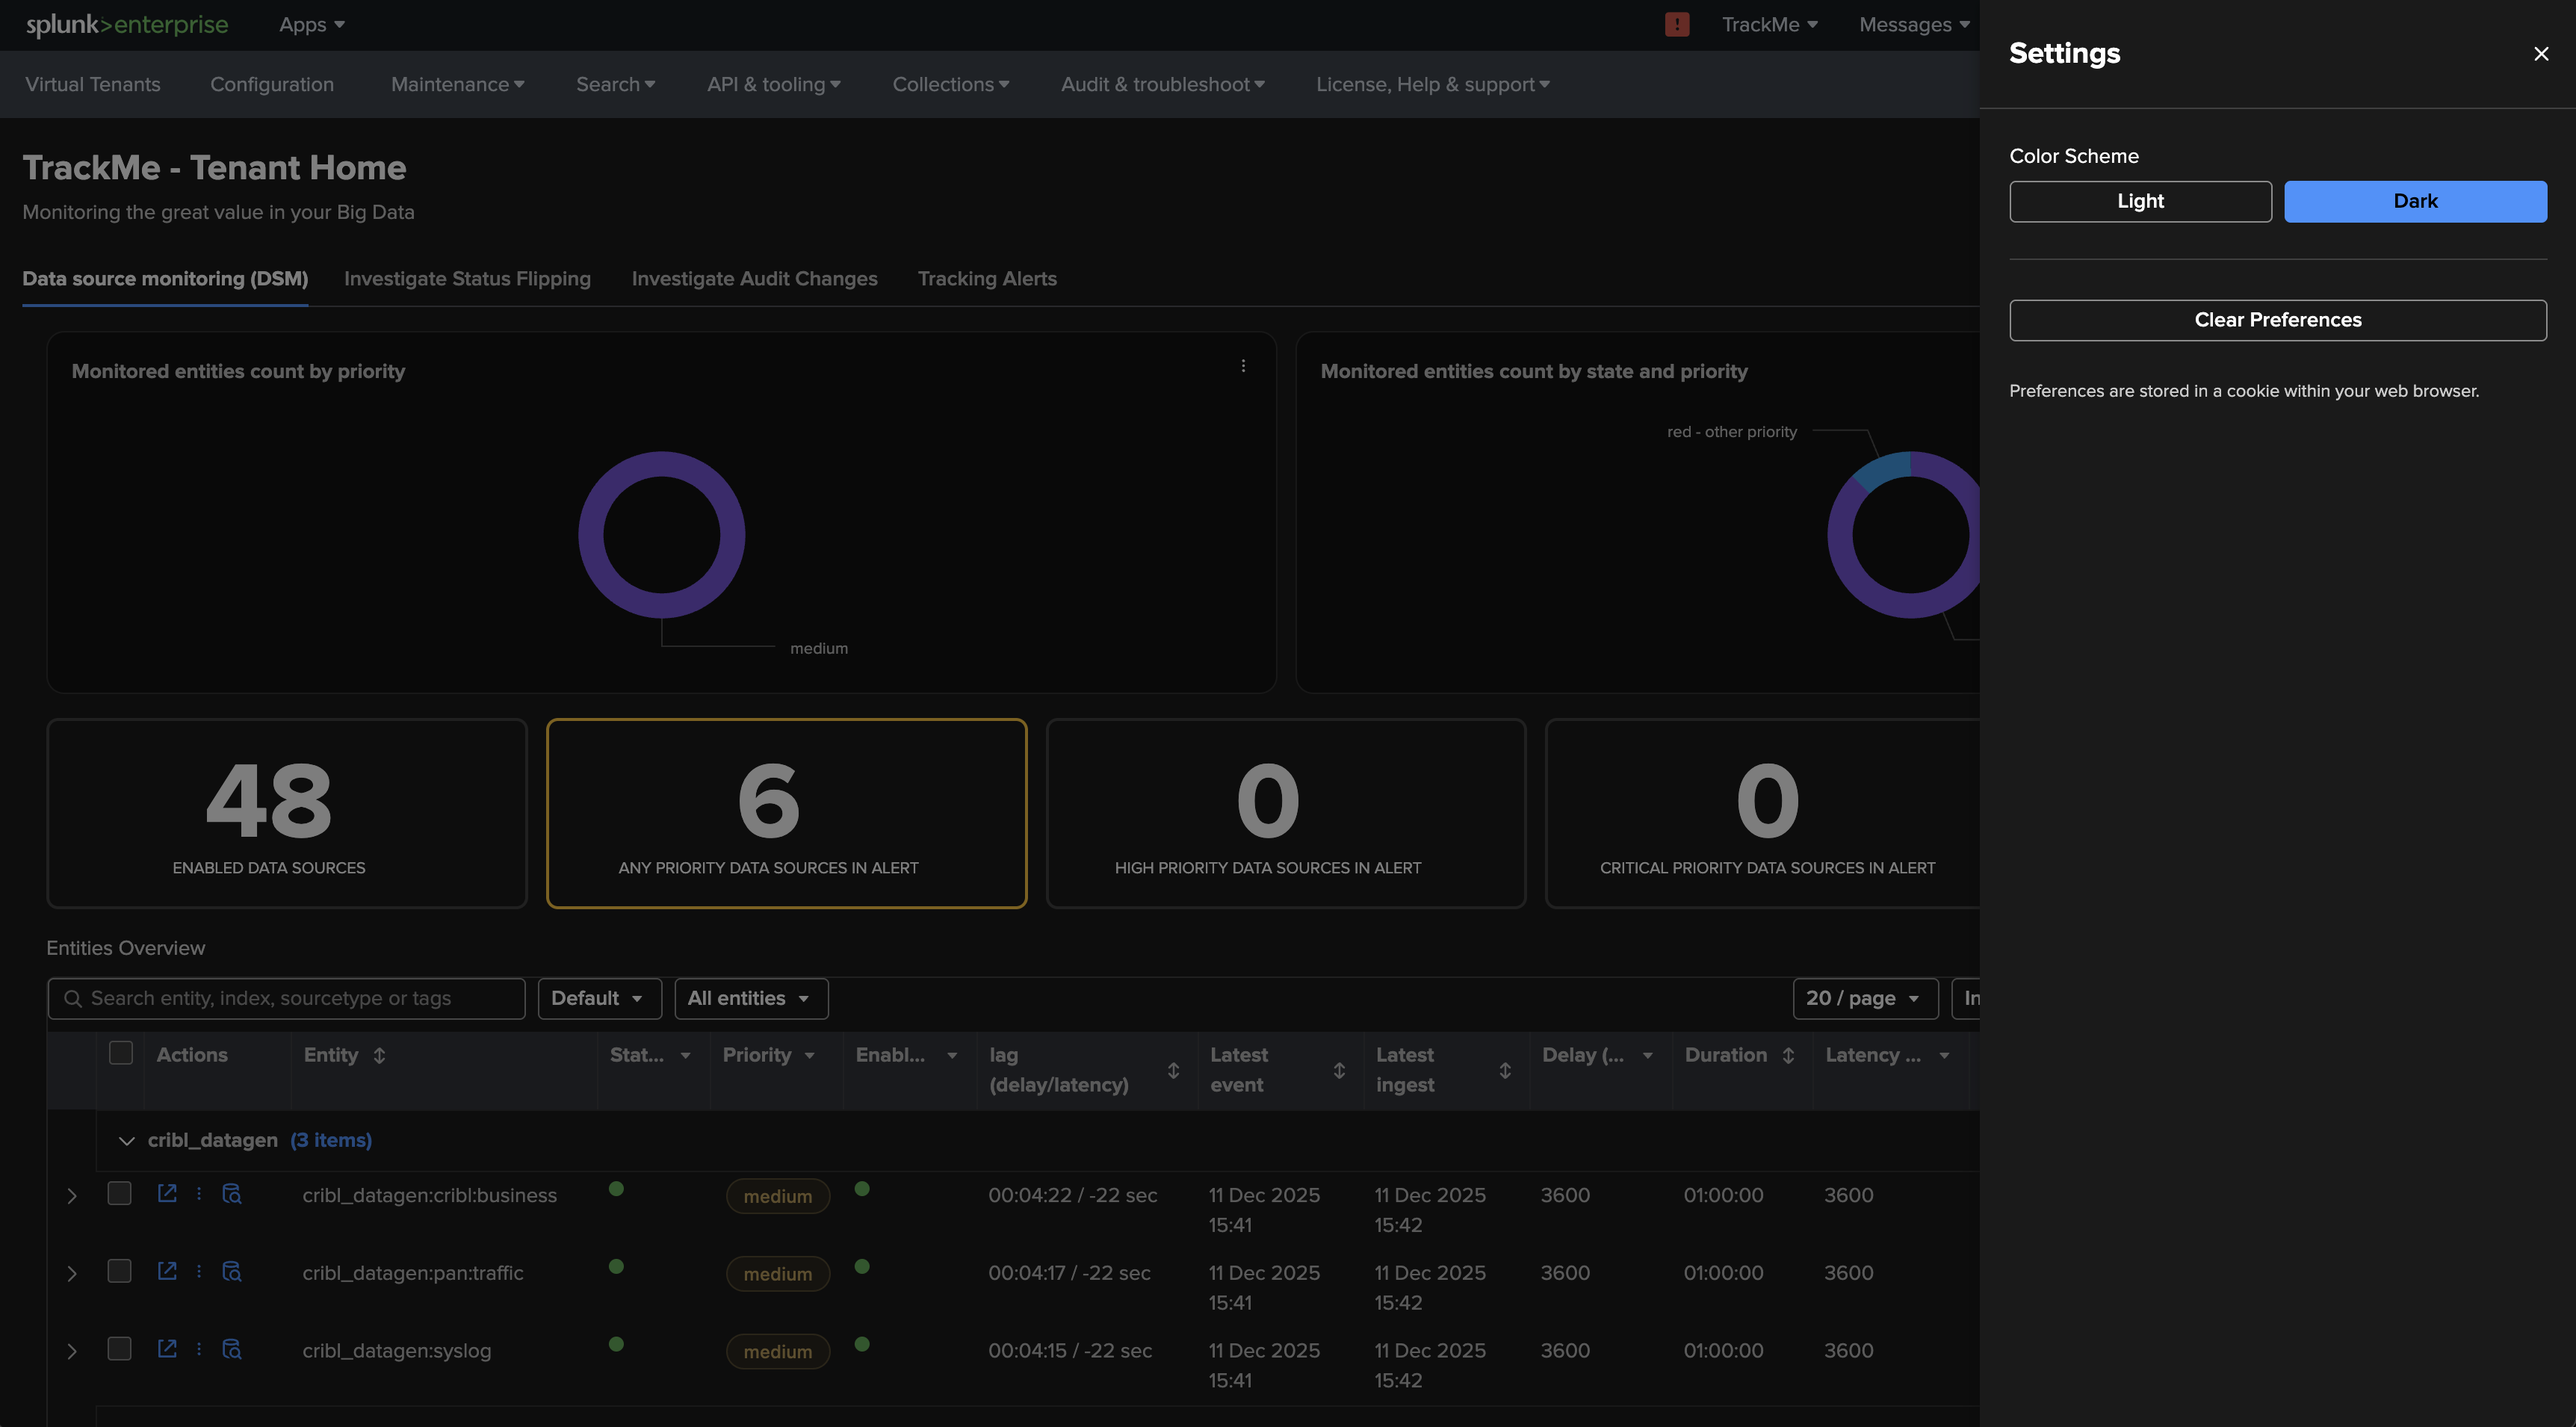Click the database search icon for cribl_datagen:syslog
This screenshot has width=2576, height=1427.
pos(232,1349)
